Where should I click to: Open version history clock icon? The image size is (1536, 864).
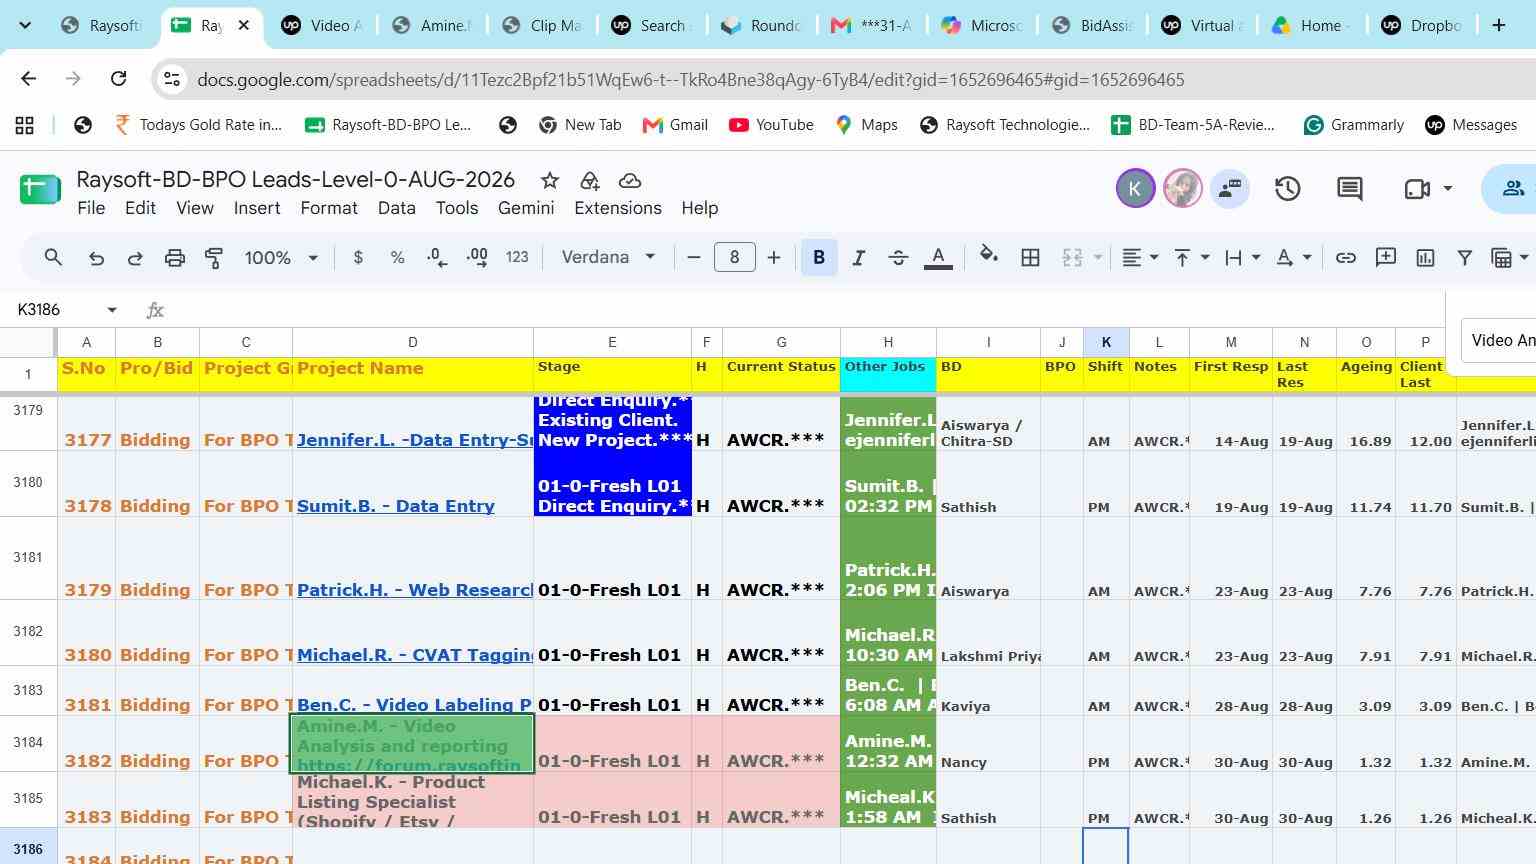[x=1287, y=188]
